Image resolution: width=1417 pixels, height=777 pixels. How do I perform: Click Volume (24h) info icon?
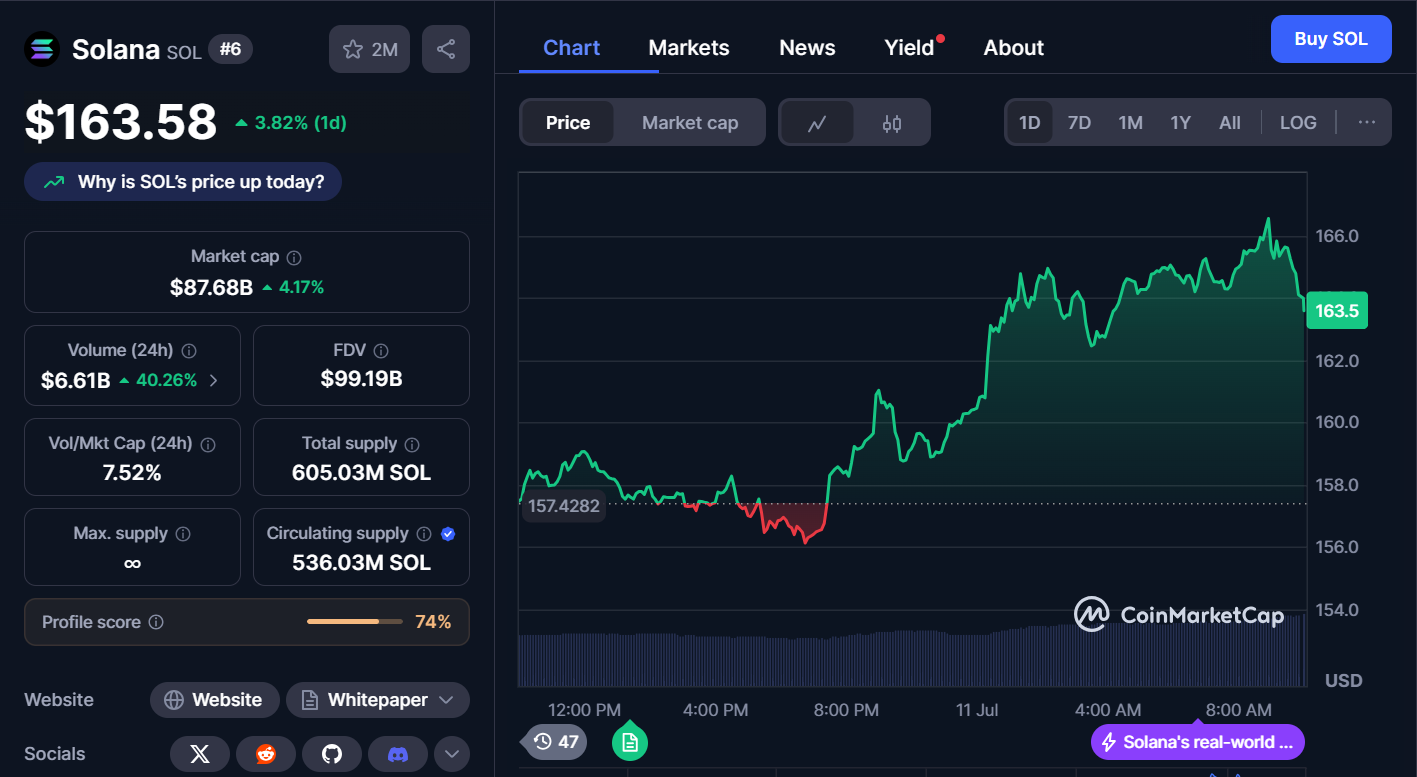pyautogui.click(x=189, y=351)
